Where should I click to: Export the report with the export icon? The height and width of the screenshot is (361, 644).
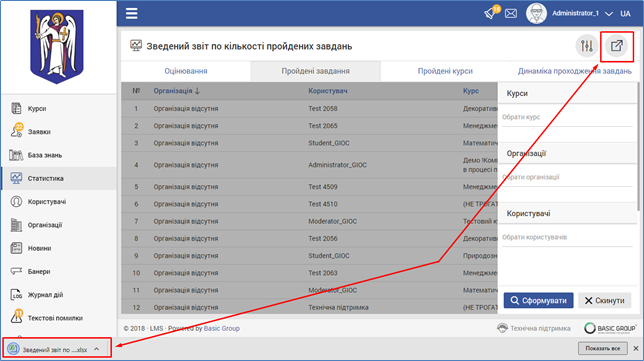tap(616, 46)
